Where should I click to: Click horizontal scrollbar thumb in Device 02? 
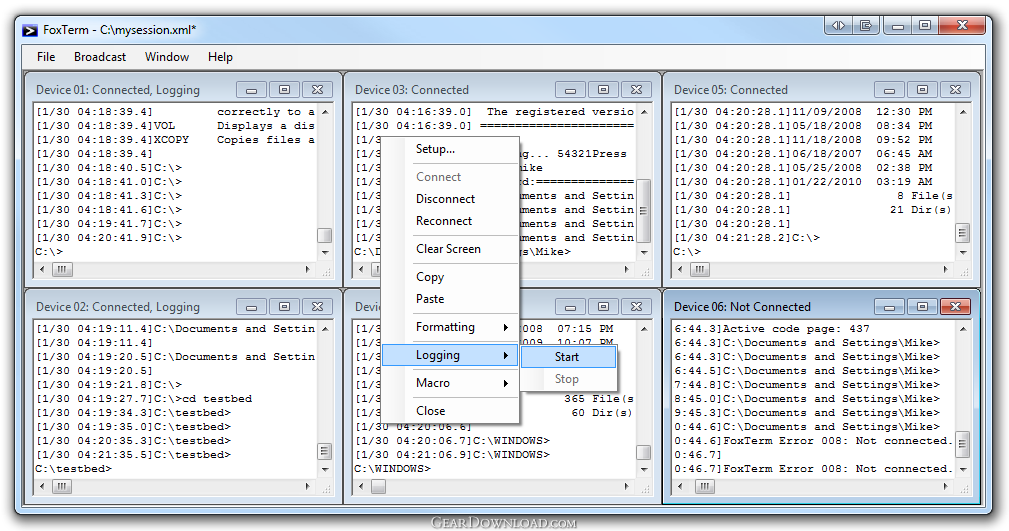pos(62,486)
